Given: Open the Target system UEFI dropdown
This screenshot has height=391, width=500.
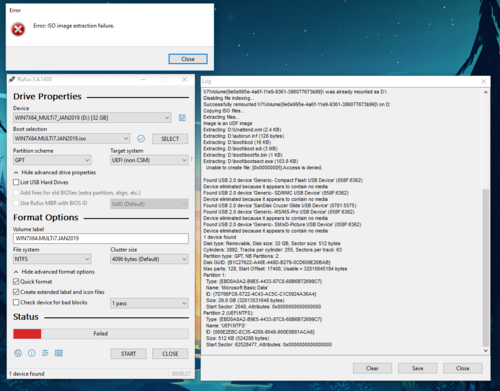Looking at the screenshot, I should pyautogui.click(x=149, y=160).
